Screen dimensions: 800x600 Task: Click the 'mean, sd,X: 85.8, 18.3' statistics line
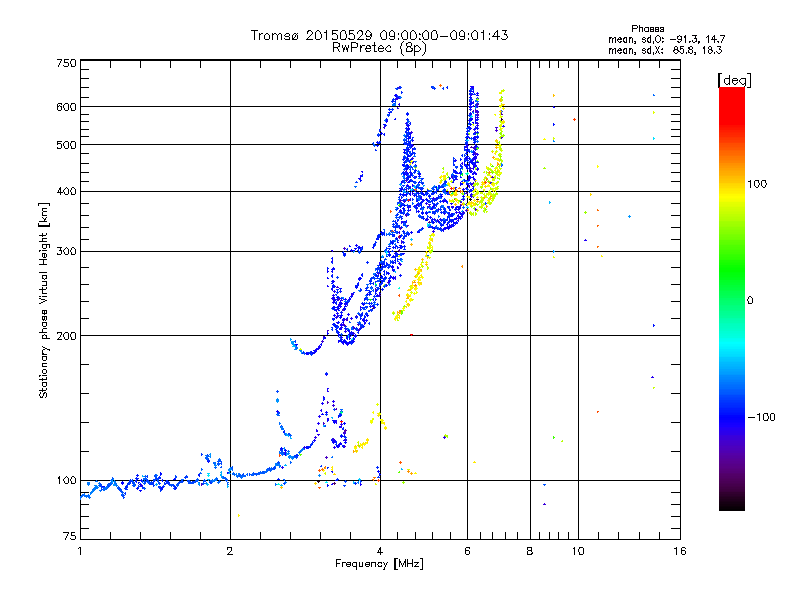(x=665, y=50)
